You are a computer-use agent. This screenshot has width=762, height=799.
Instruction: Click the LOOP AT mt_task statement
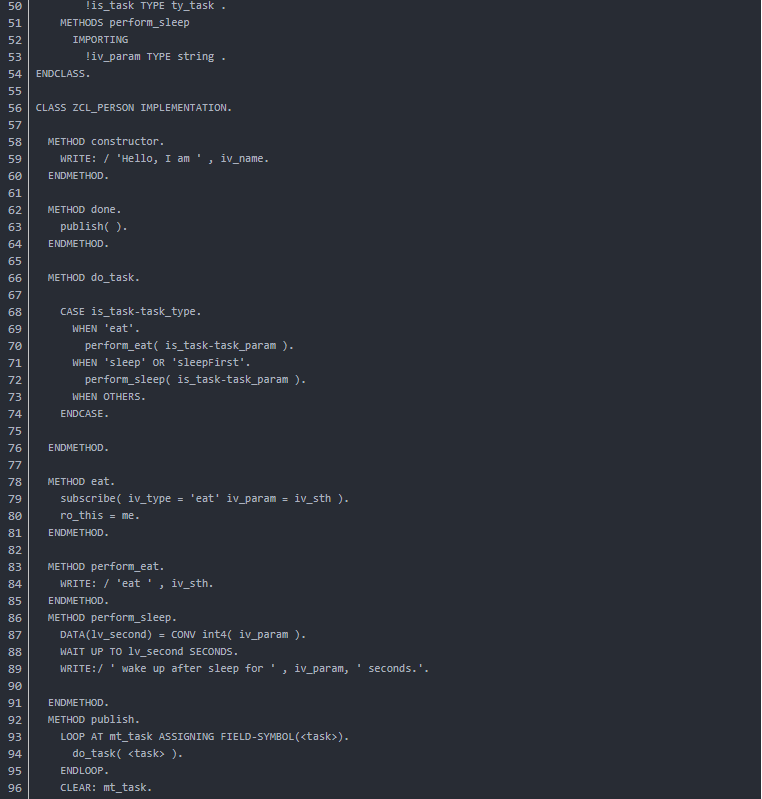tap(204, 737)
